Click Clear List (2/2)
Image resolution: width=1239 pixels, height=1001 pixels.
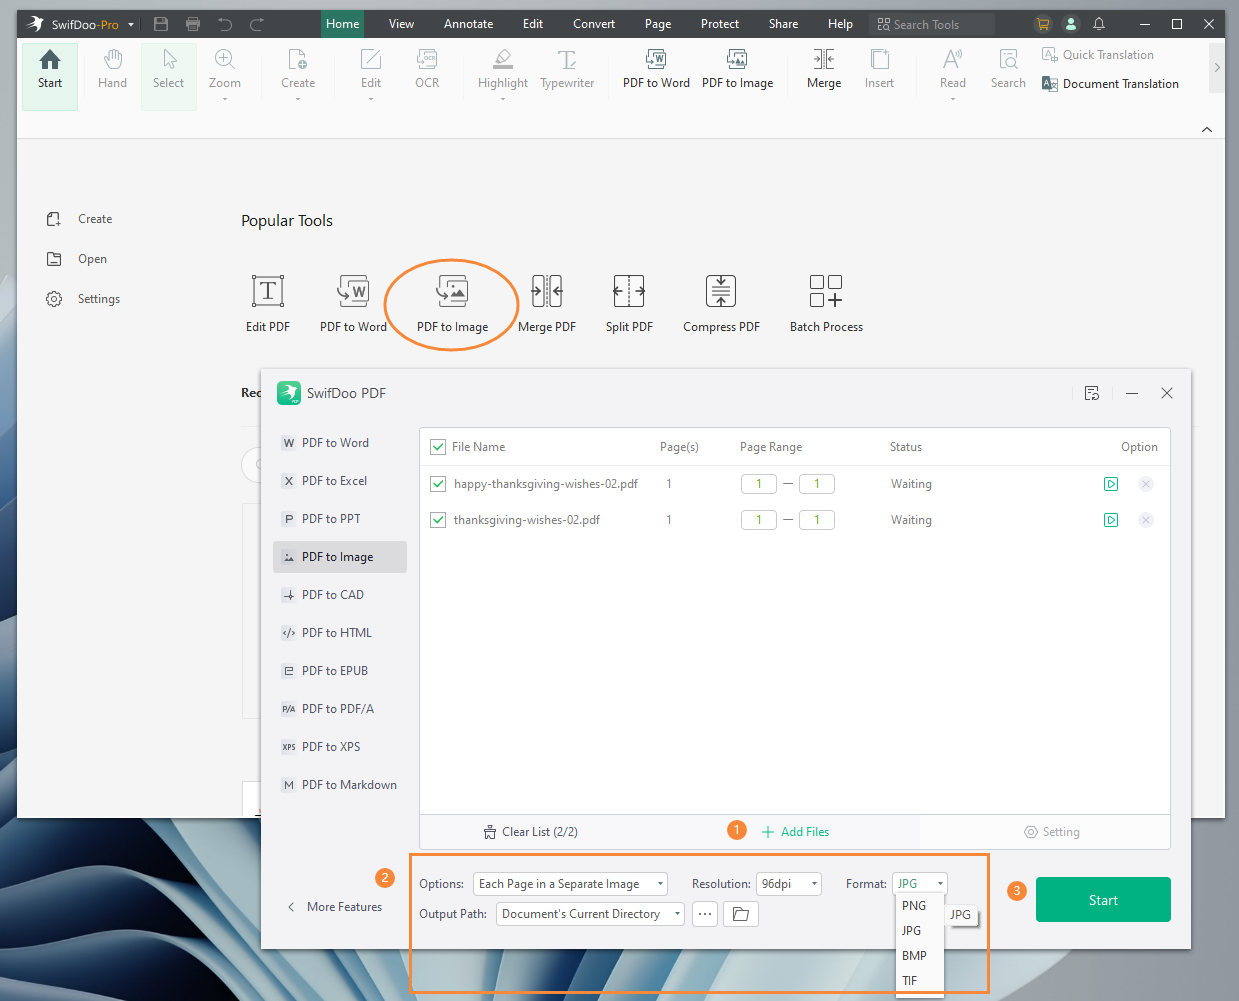pyautogui.click(x=530, y=832)
